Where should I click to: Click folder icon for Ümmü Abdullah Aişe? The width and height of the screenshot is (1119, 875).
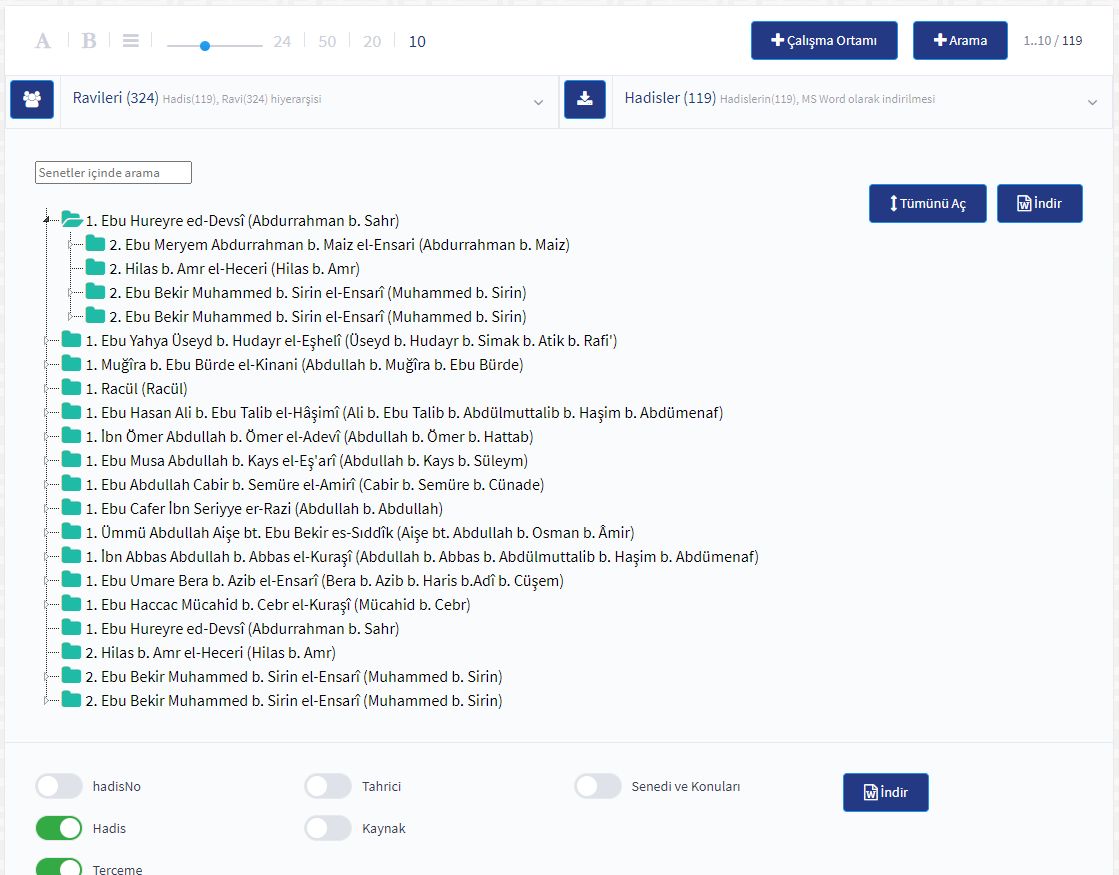[71, 532]
